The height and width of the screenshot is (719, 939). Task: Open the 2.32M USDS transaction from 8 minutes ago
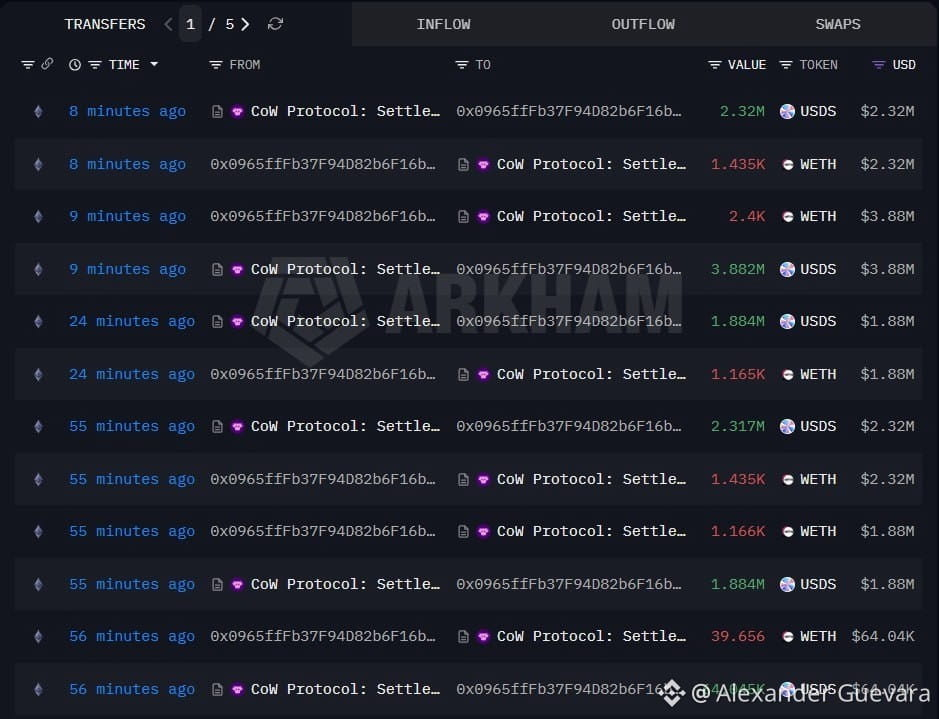pos(128,111)
